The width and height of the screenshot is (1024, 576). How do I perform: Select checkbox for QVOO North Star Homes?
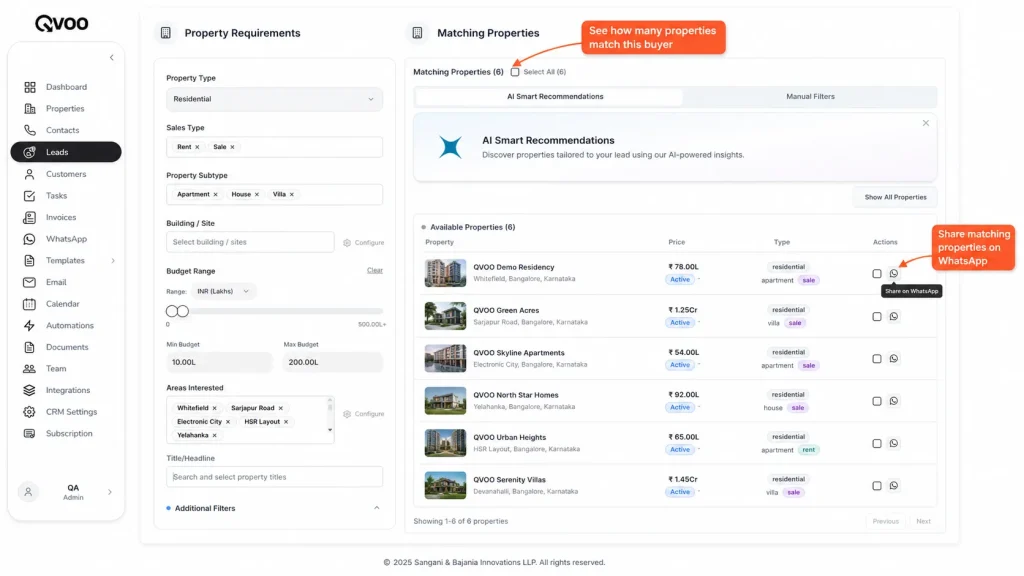point(877,401)
